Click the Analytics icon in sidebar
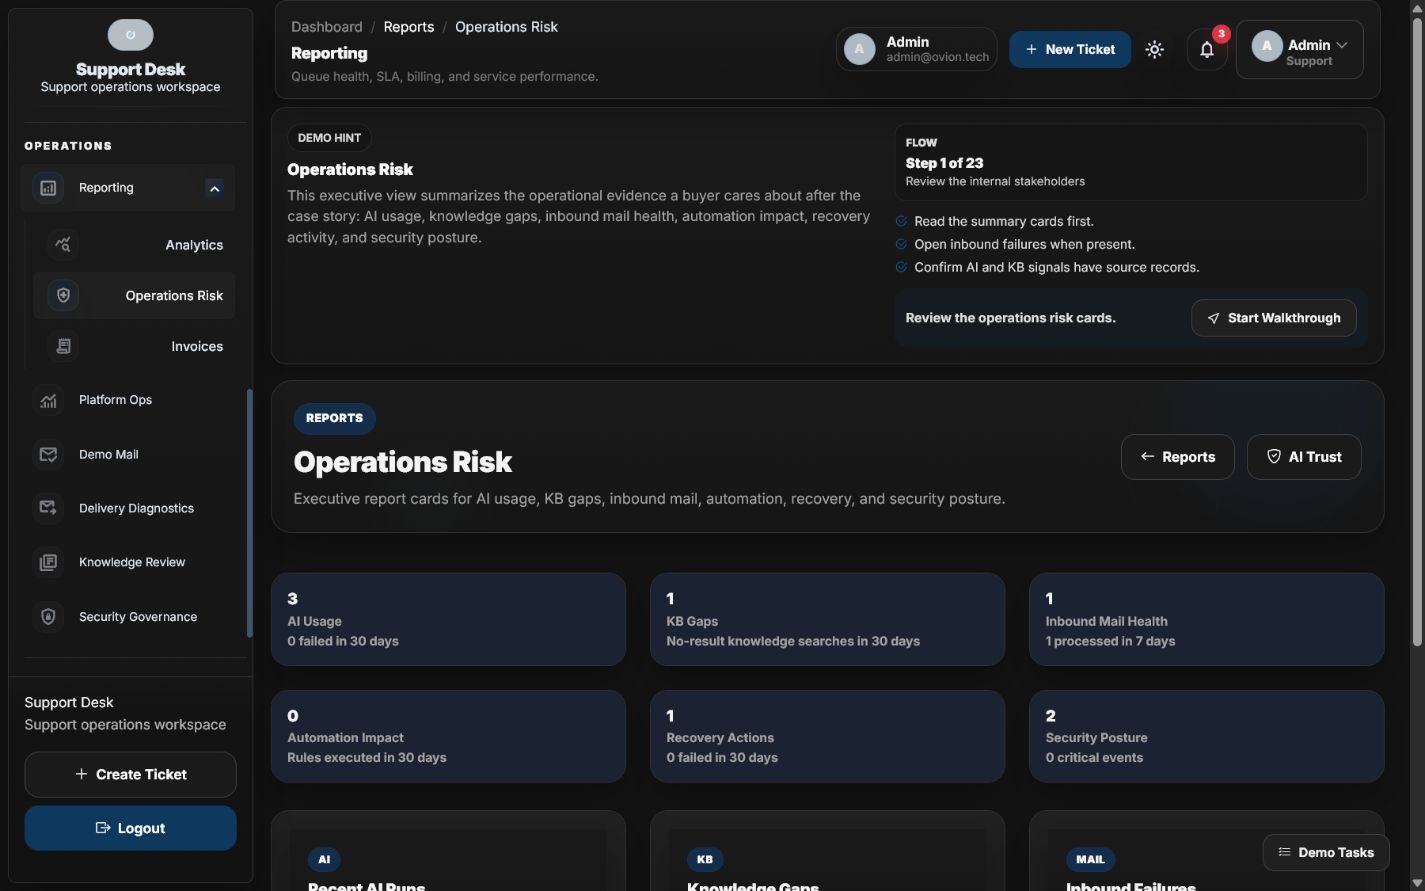 pyautogui.click(x=63, y=245)
